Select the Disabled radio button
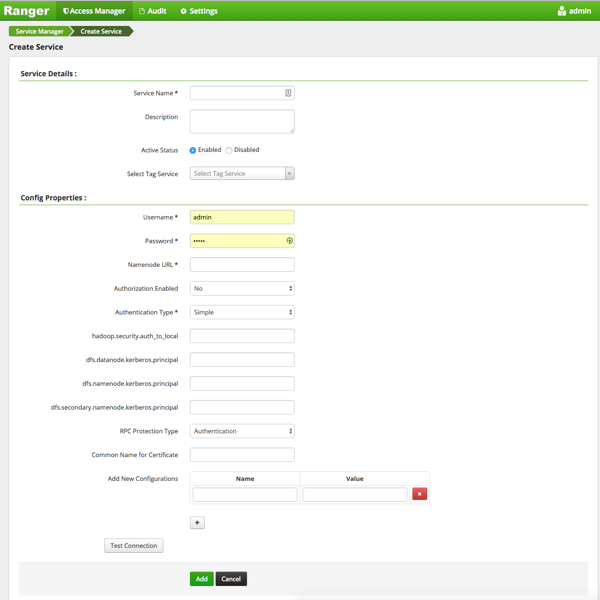 (x=229, y=150)
